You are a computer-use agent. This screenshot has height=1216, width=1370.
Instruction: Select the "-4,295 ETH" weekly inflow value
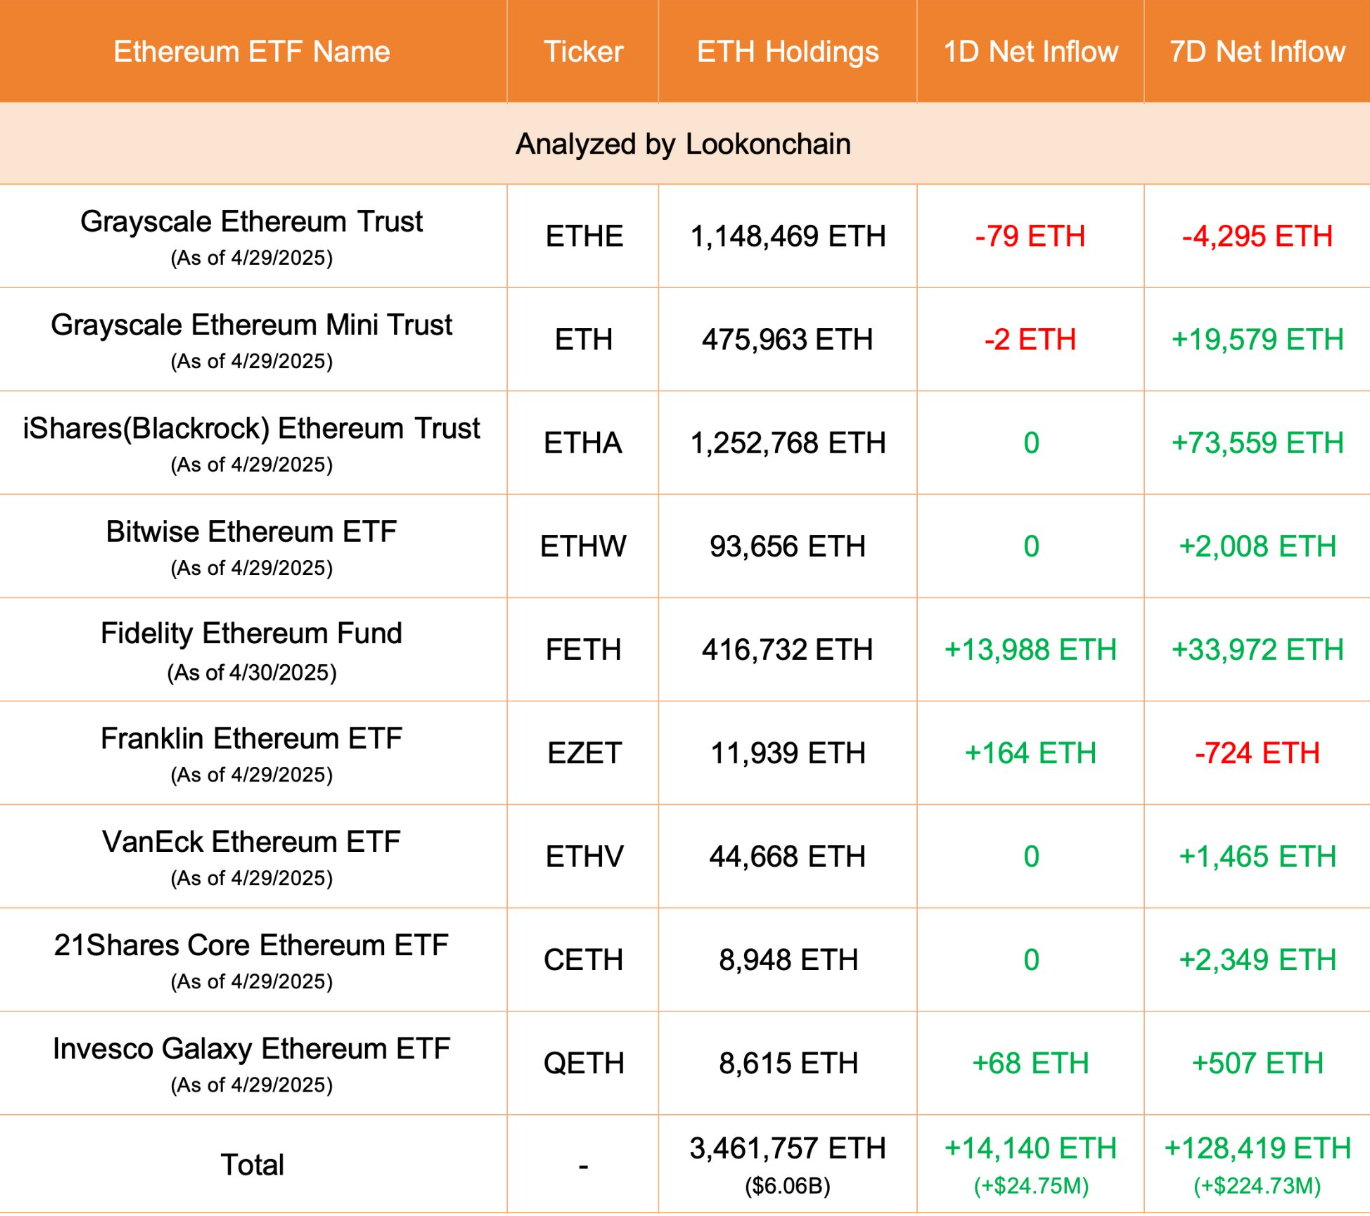click(x=1258, y=236)
